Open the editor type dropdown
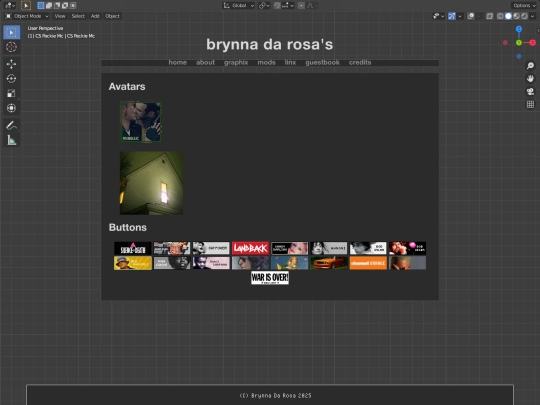Screen dimensions: 540x405 10,6
